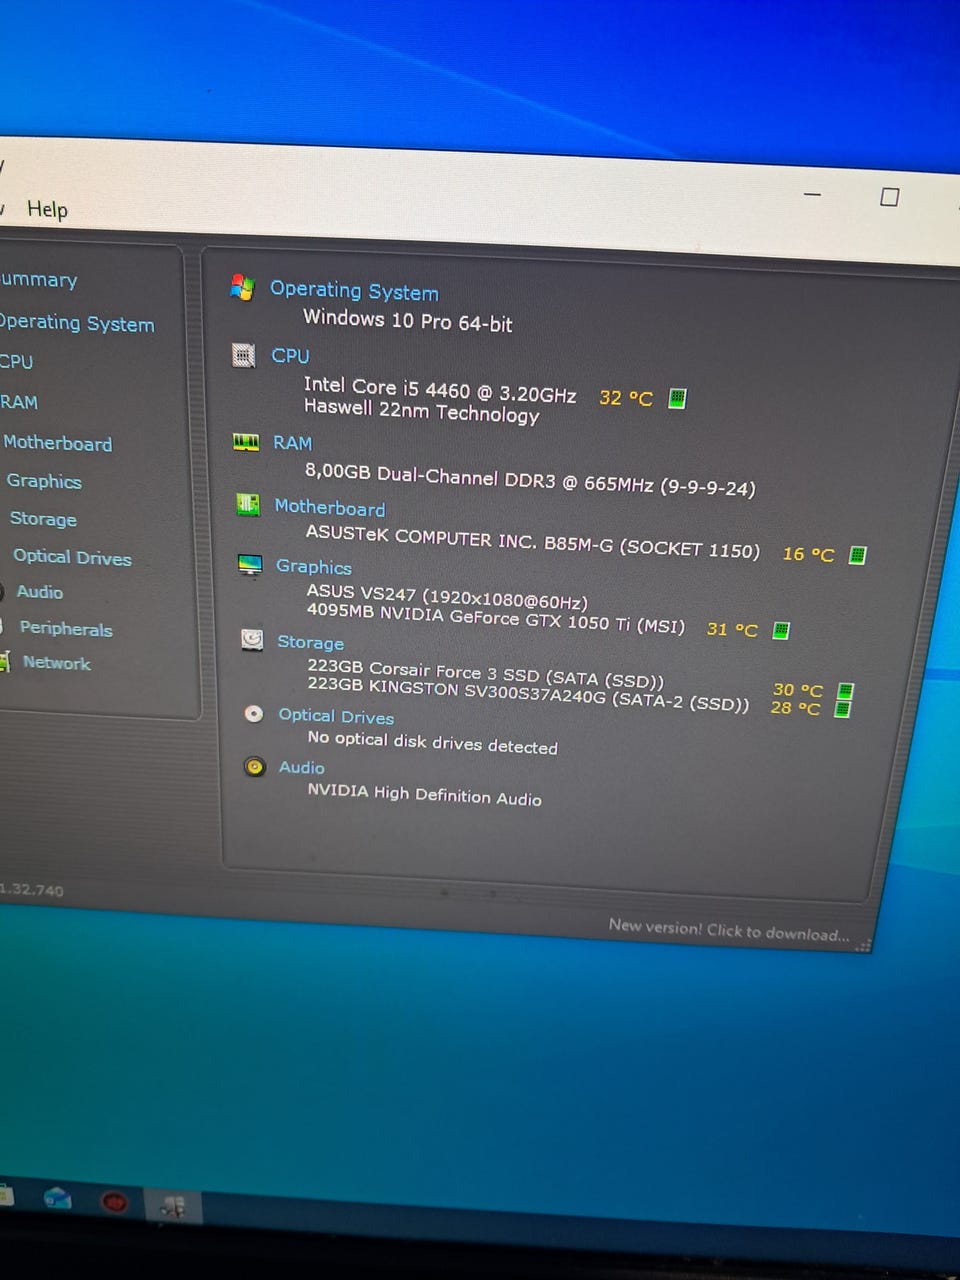Image resolution: width=960 pixels, height=1280 pixels.
Task: Click the Corsair SSD temperature 30 °C
Action: click(797, 690)
